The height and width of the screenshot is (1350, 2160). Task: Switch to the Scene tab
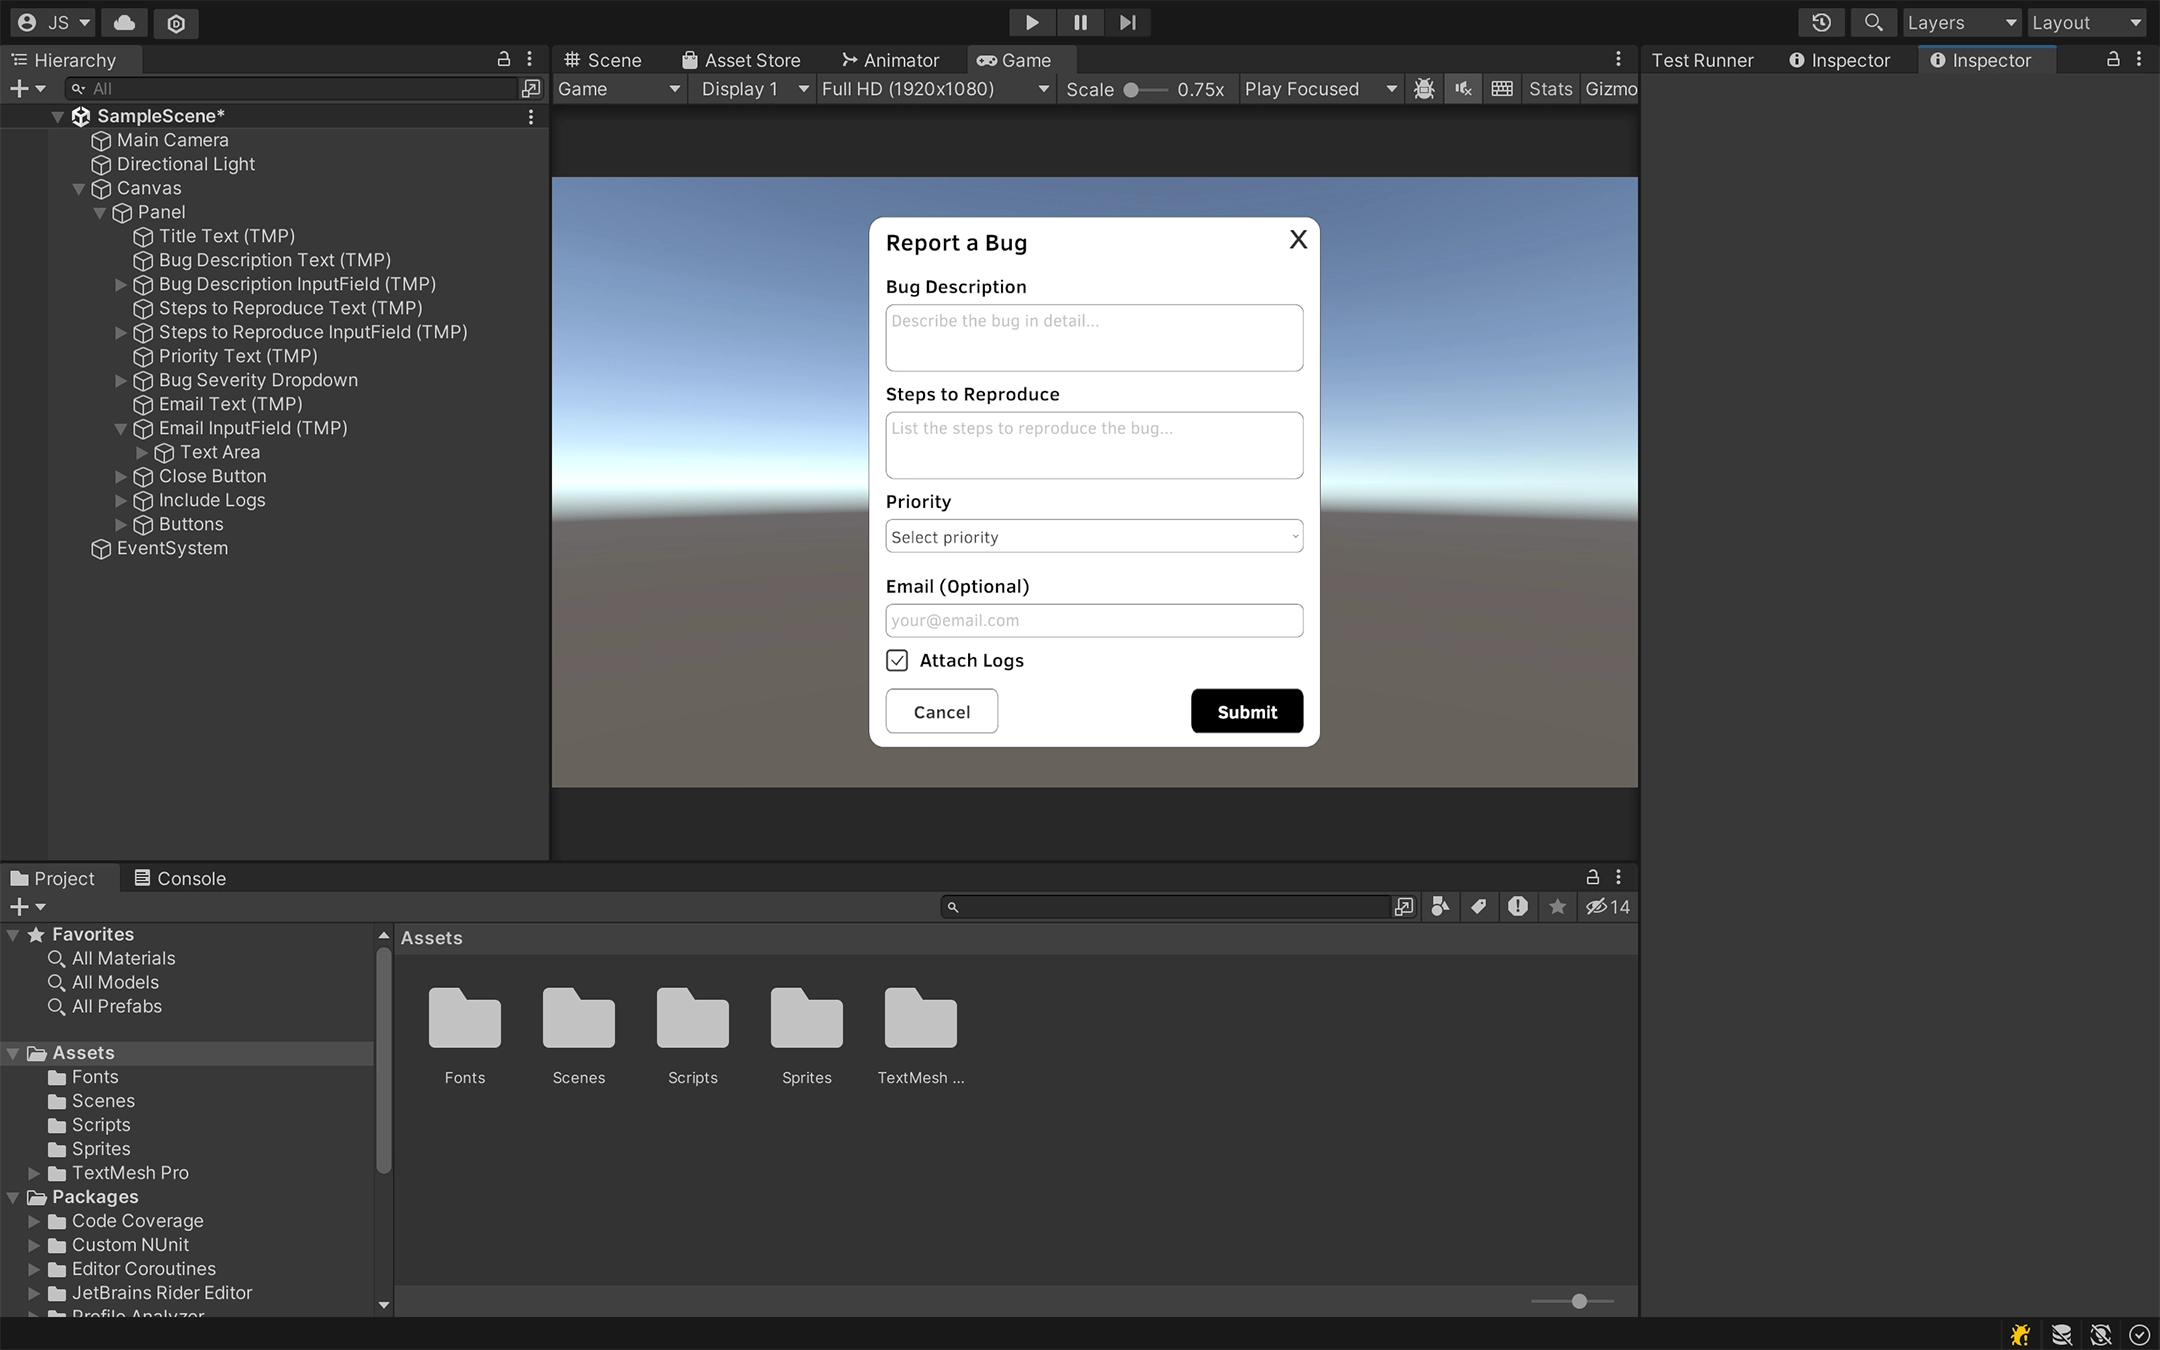[602, 60]
